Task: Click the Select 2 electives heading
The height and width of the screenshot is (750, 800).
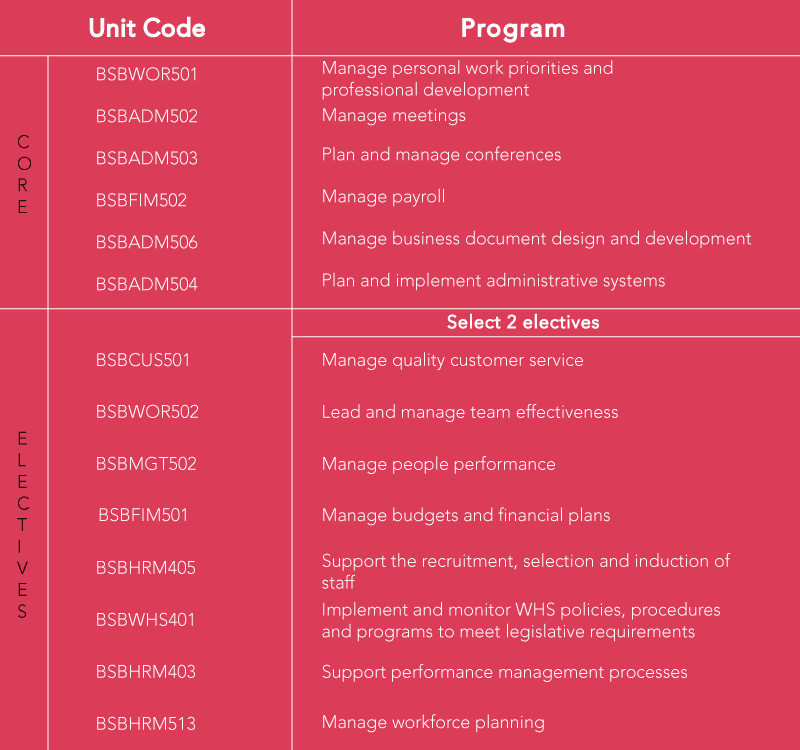Action: coord(523,322)
